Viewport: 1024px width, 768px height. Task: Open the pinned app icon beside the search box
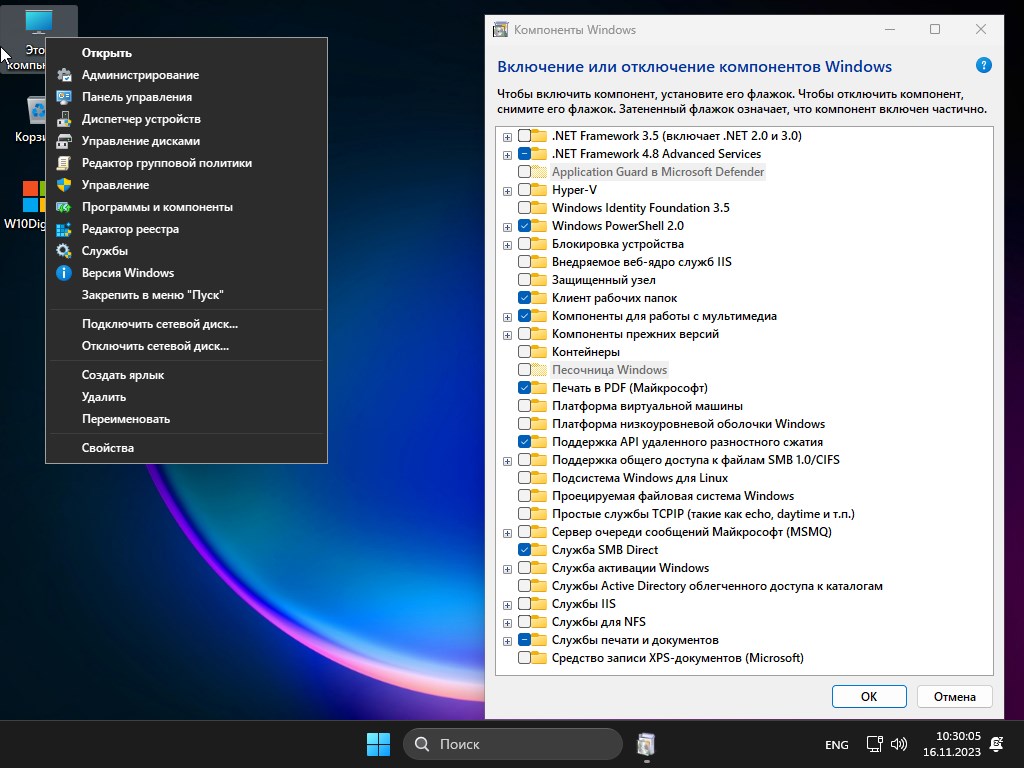pyautogui.click(x=646, y=744)
